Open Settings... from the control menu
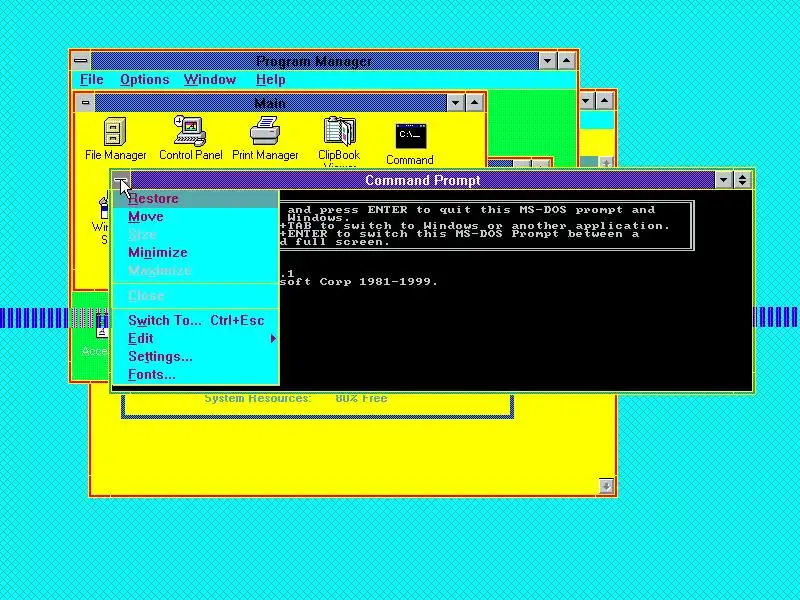800x600 pixels. 195,357
